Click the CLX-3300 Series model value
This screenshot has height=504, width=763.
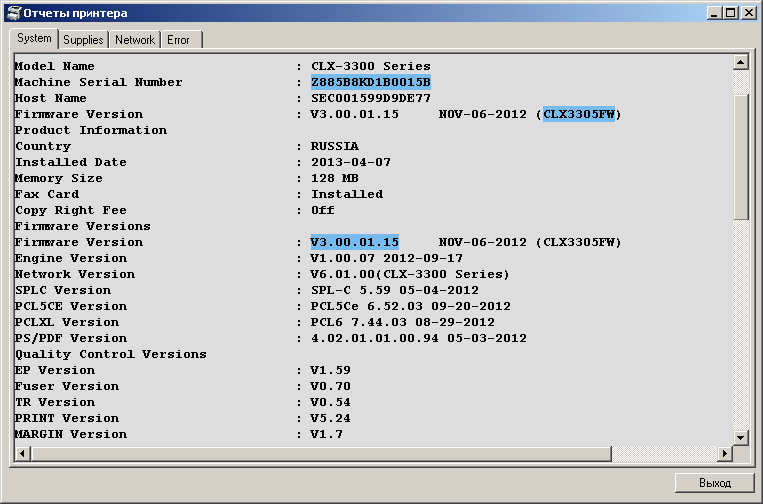(371, 66)
